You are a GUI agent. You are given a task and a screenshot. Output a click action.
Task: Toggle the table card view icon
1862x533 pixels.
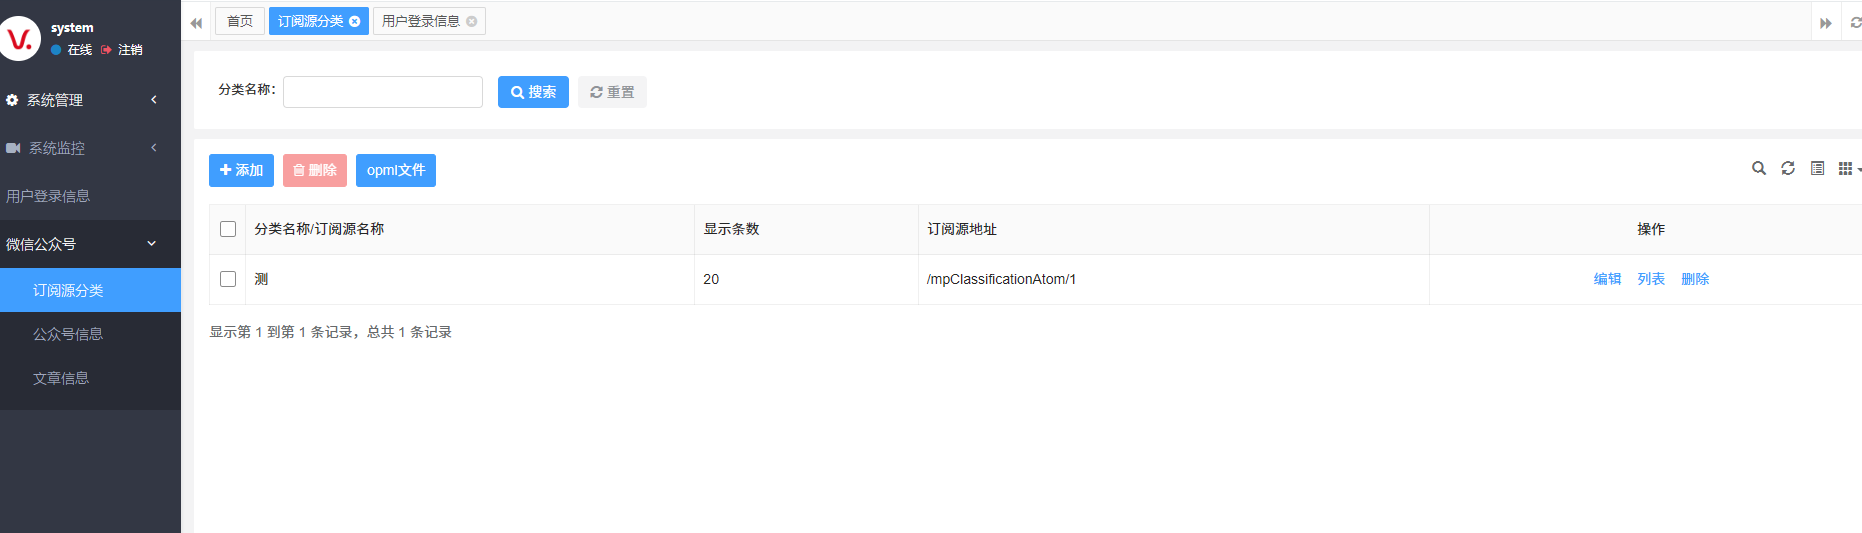coord(1817,168)
